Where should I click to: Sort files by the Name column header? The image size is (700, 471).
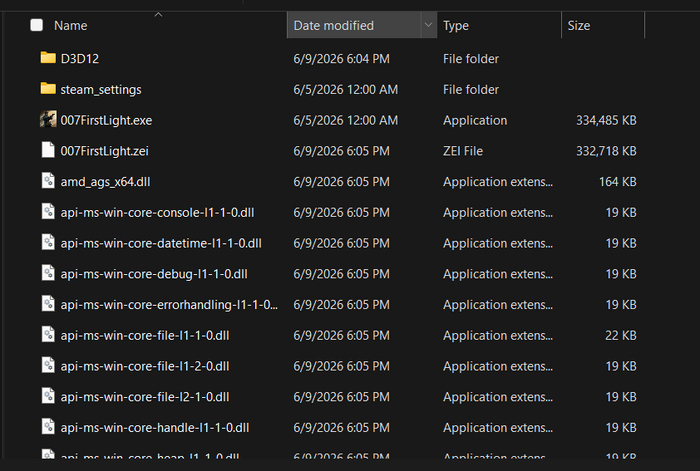coord(71,25)
